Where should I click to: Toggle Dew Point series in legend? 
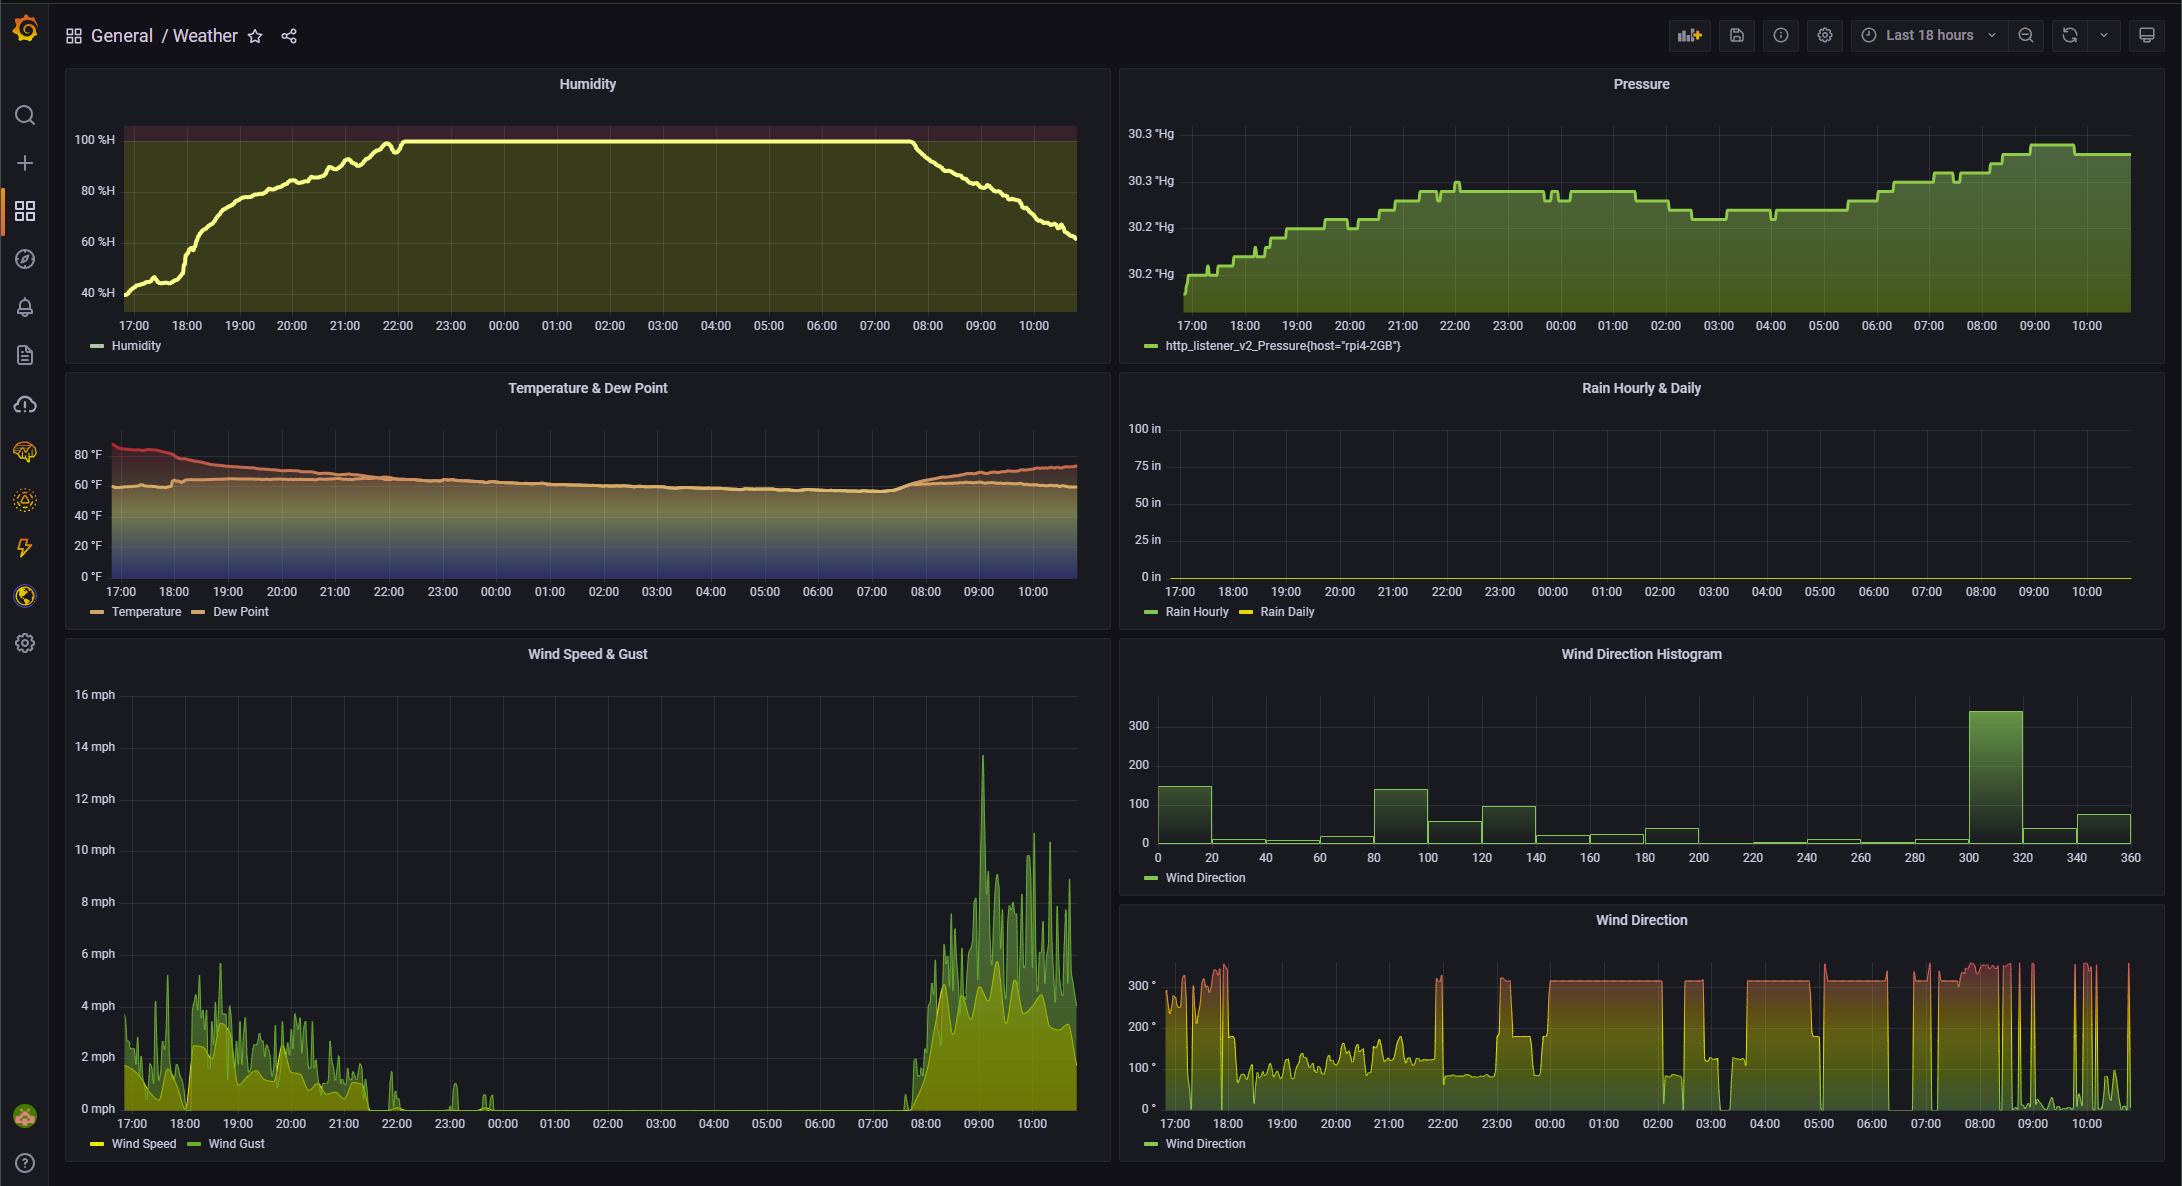click(x=240, y=612)
